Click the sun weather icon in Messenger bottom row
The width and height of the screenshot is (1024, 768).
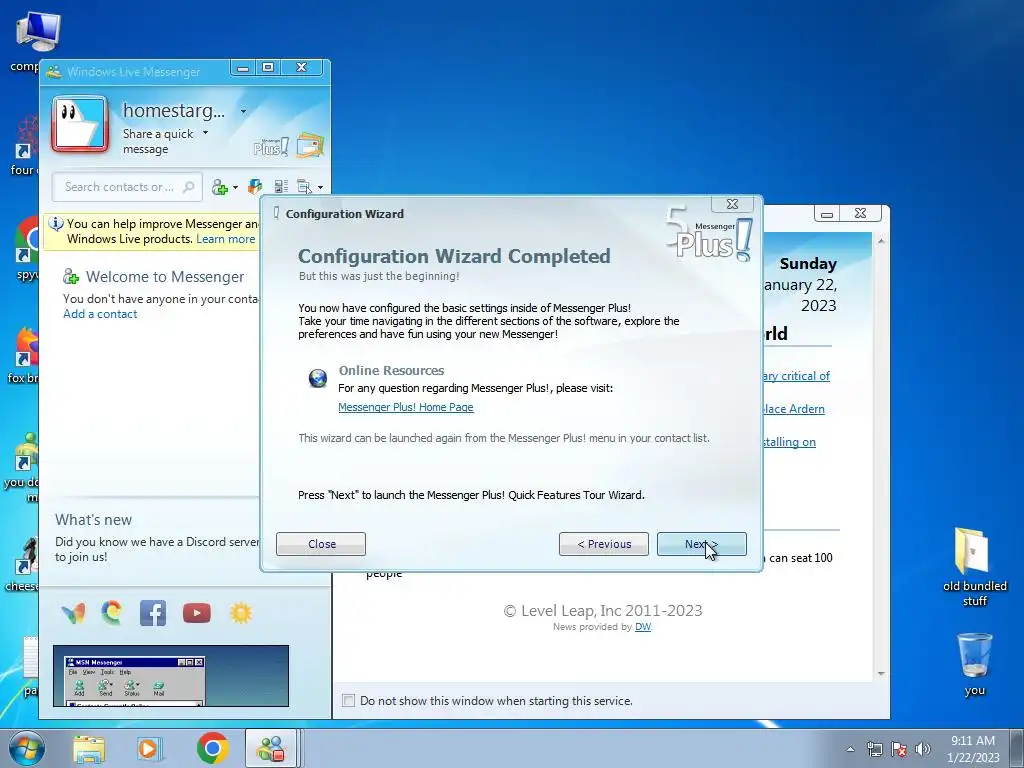tap(240, 613)
